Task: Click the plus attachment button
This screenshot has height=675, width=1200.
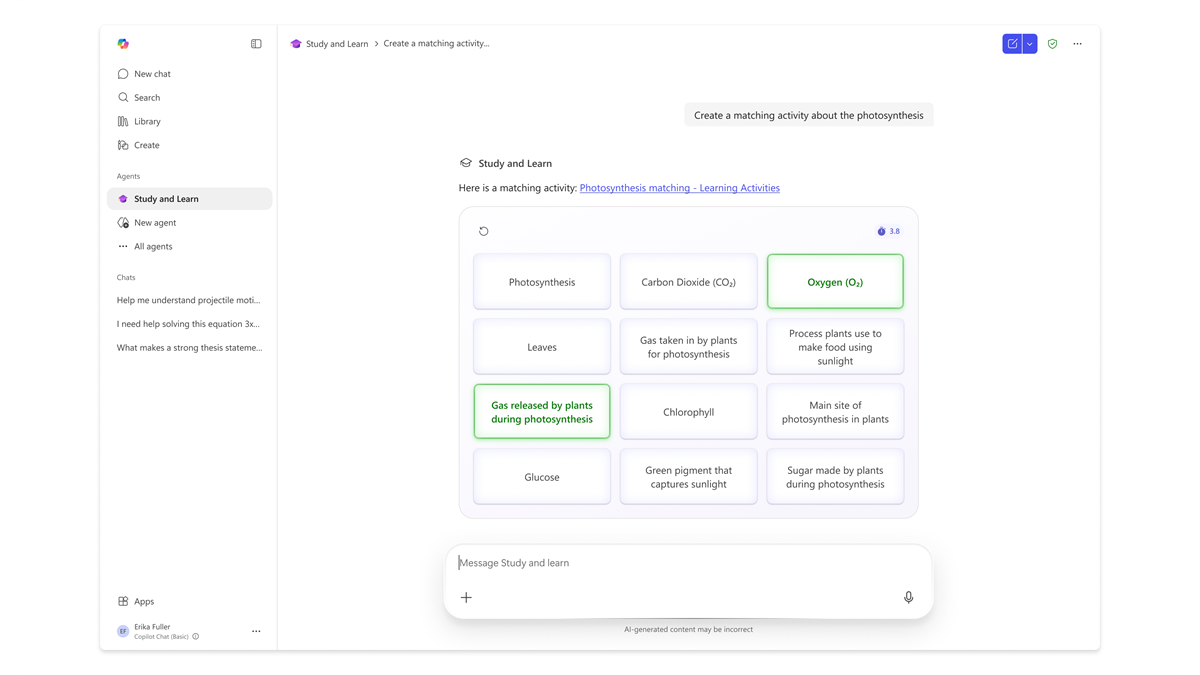Action: click(x=466, y=597)
